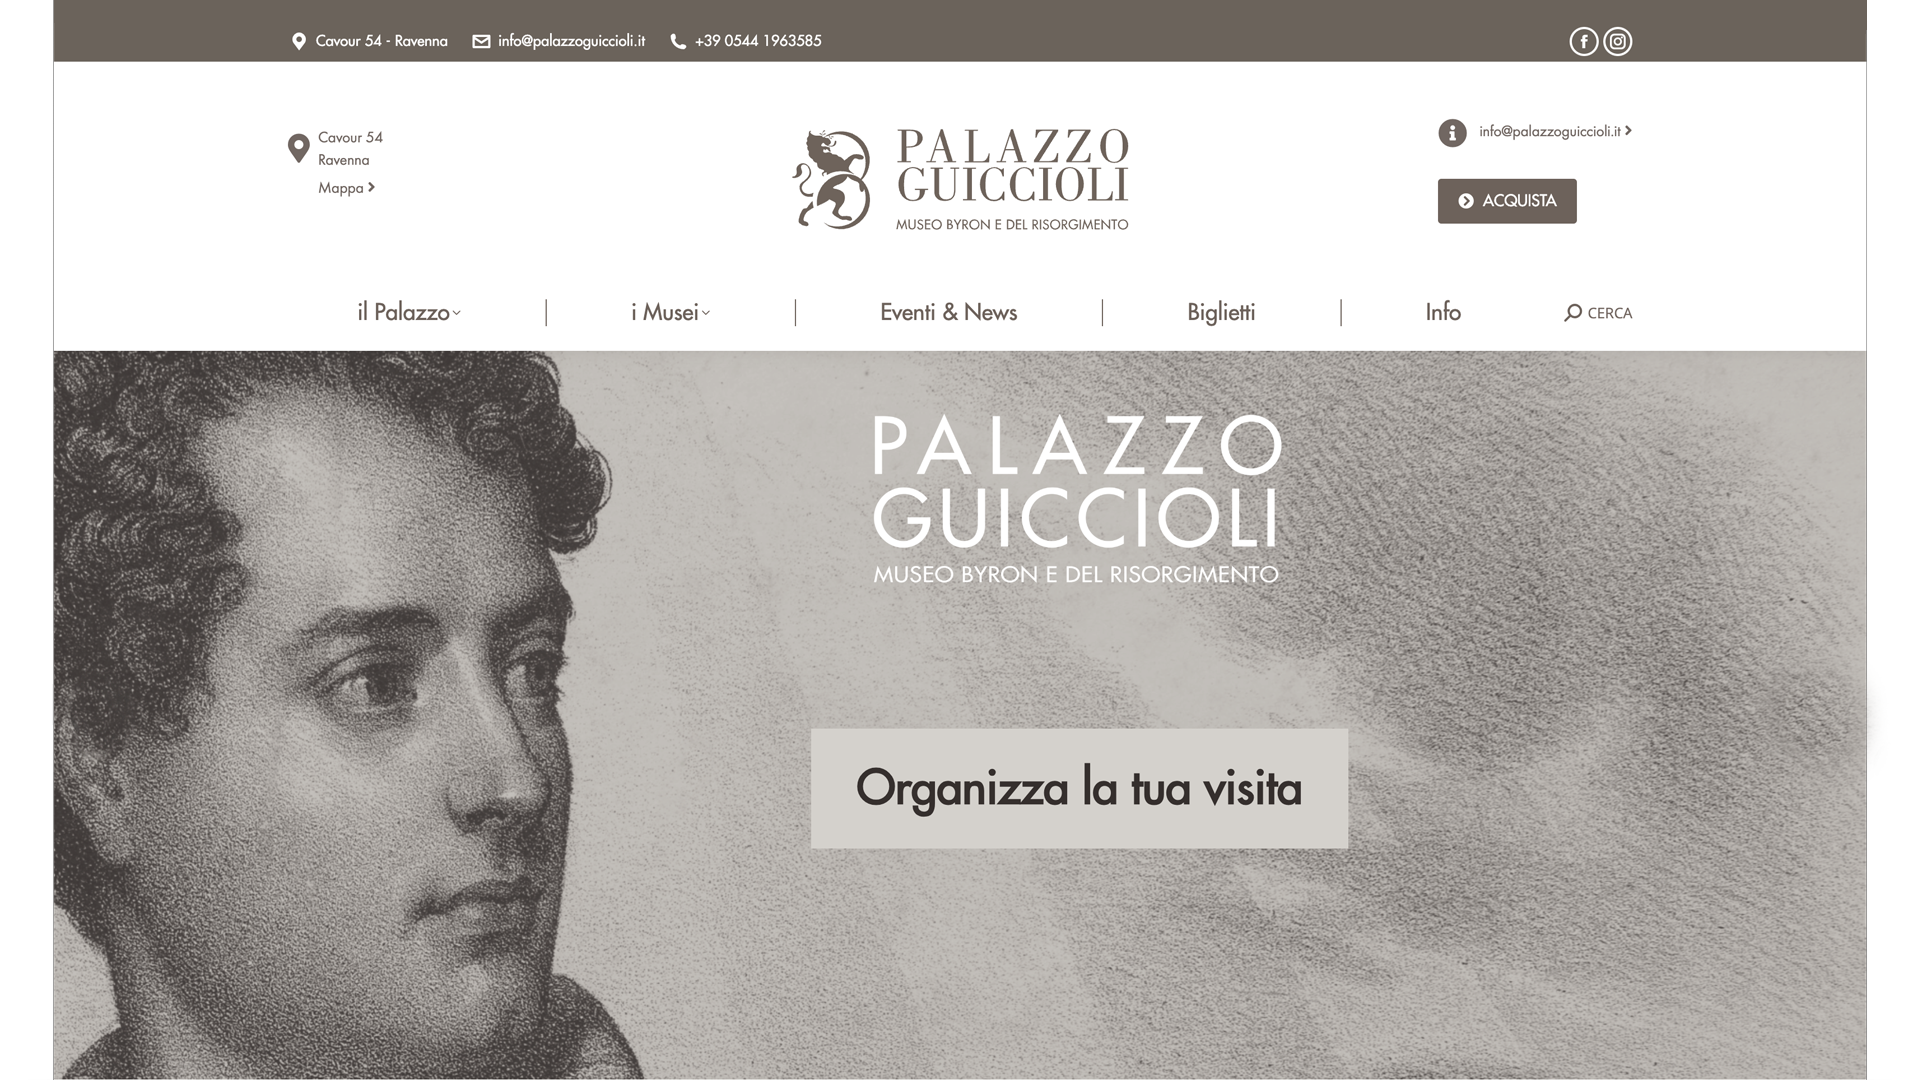The width and height of the screenshot is (1920, 1080).
Task: Open search with the magnifier icon
Action: [x=1573, y=313]
